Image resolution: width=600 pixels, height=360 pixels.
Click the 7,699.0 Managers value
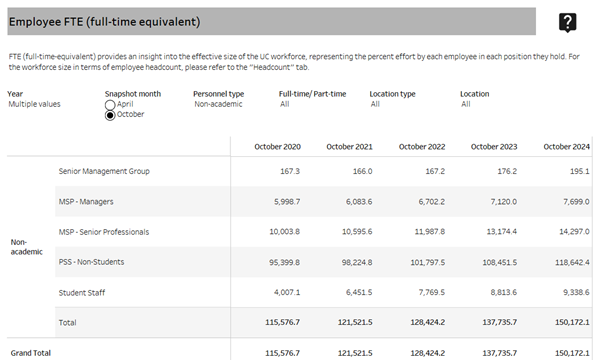[x=576, y=202]
